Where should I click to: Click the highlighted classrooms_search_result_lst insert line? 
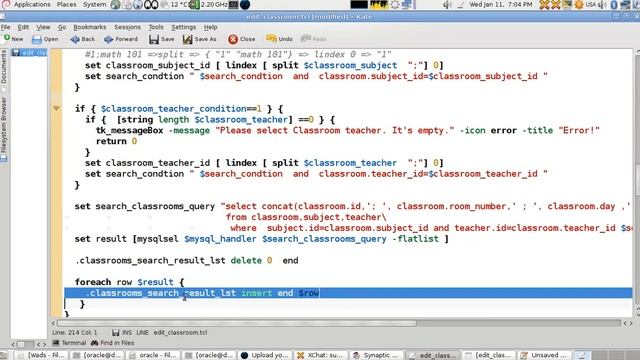point(348,293)
